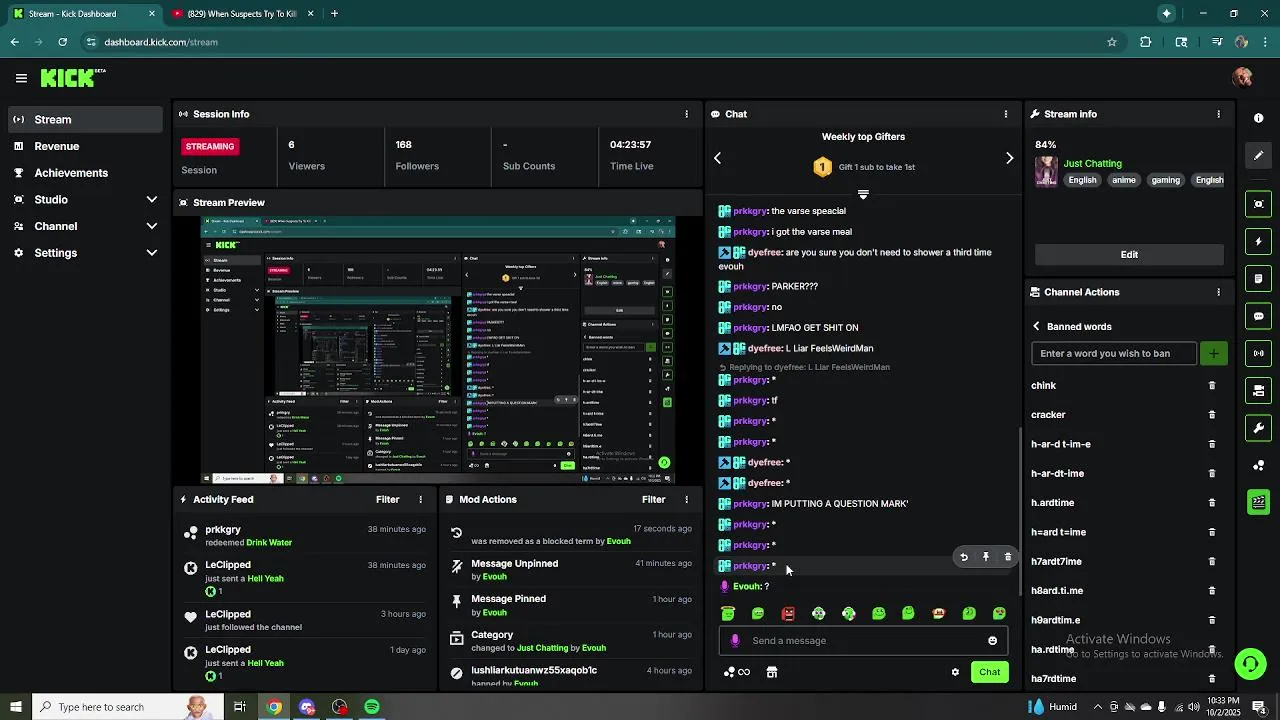Go back from Banned words list
This screenshot has width=1280, height=720.
[x=1036, y=326]
